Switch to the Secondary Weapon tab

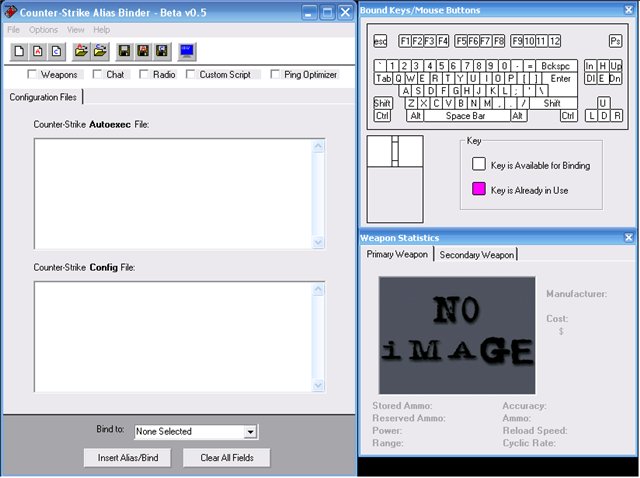[x=476, y=255]
